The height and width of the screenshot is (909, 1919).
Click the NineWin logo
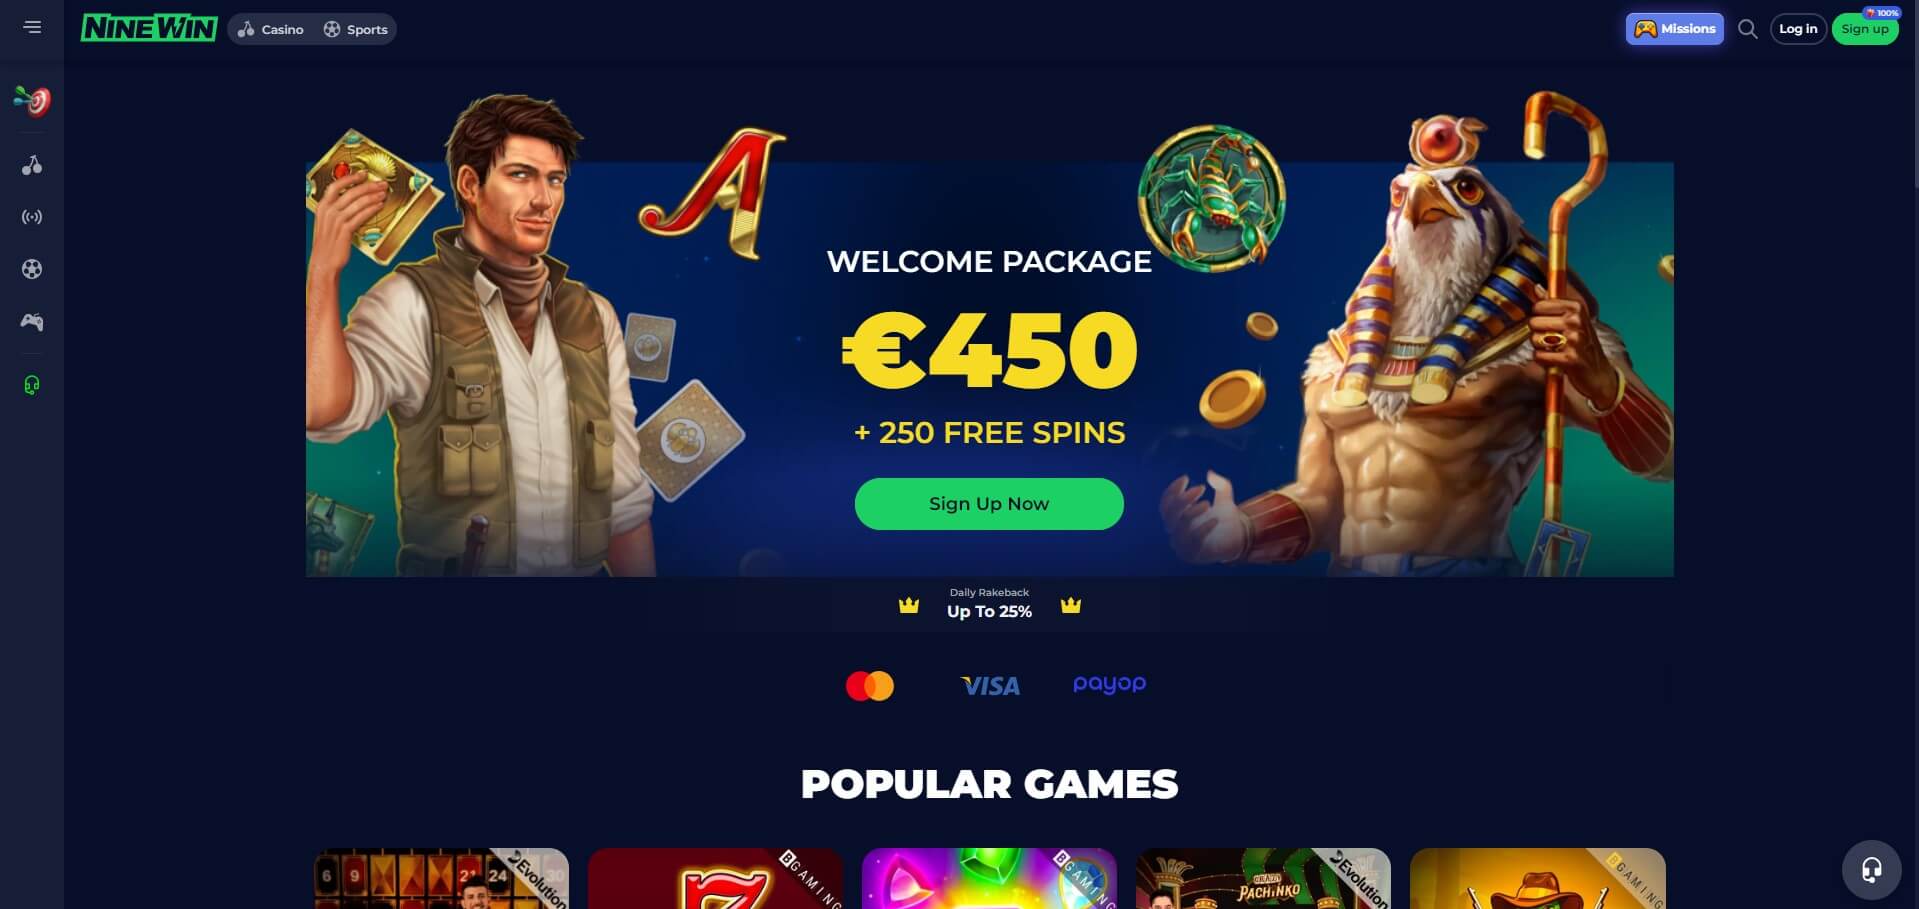[149, 28]
